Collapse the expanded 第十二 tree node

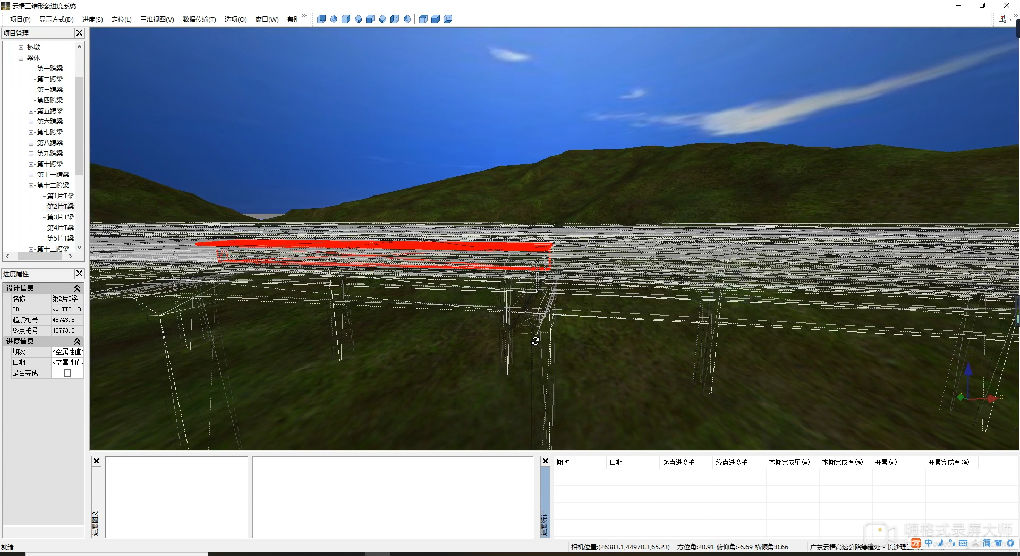pos(31,185)
